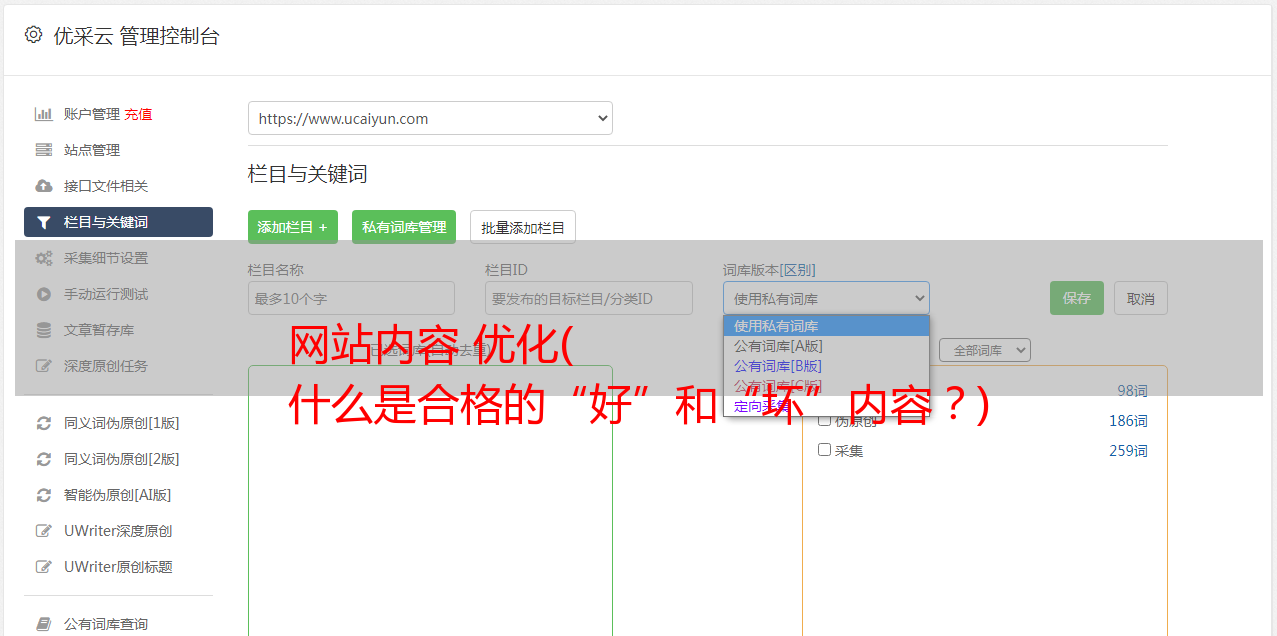This screenshot has width=1277, height=636.
Task: Click the refresh icon for 同义词伪原创[2版]
Action: pos(44,459)
